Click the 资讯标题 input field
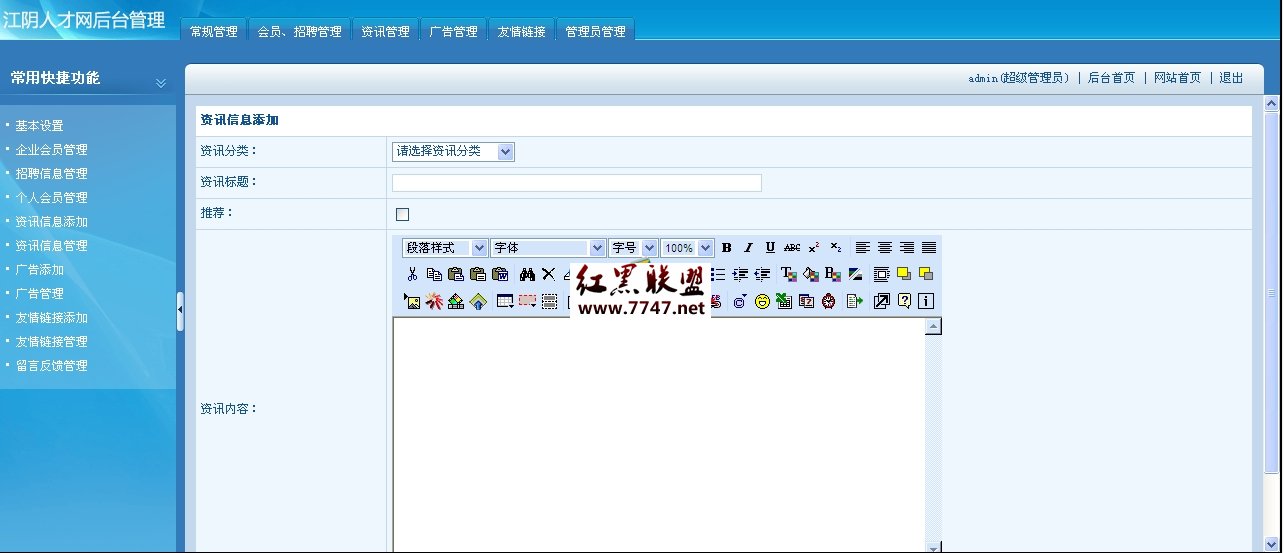This screenshot has width=1284, height=553. coord(577,183)
